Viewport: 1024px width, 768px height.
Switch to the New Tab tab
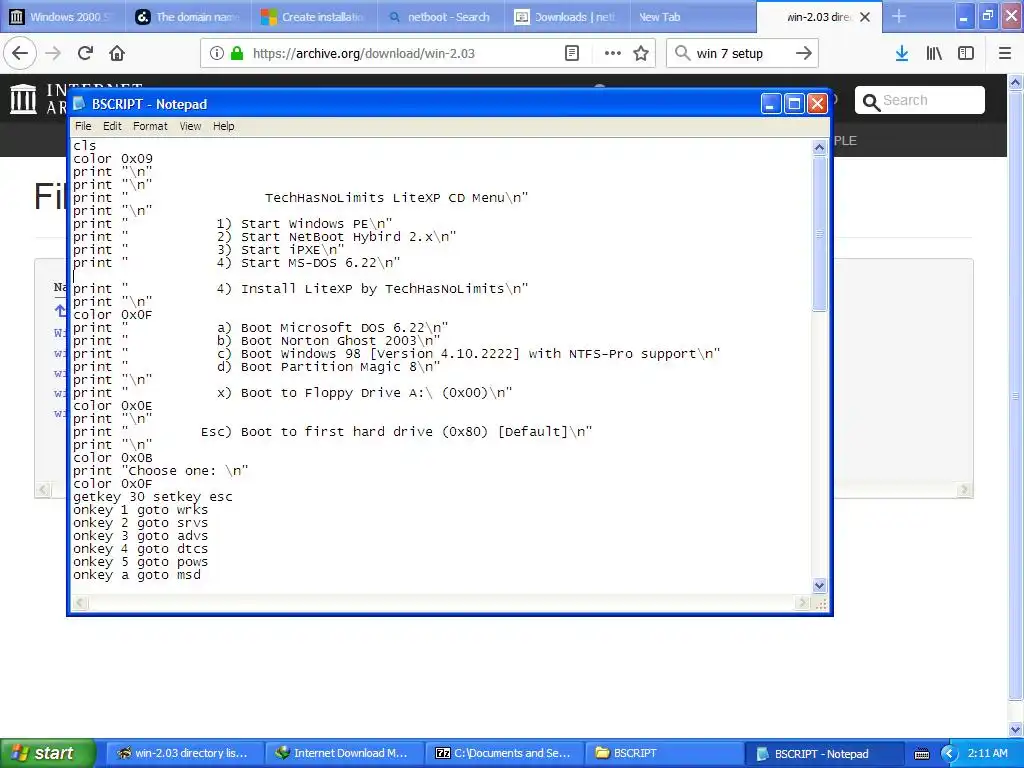tap(693, 16)
